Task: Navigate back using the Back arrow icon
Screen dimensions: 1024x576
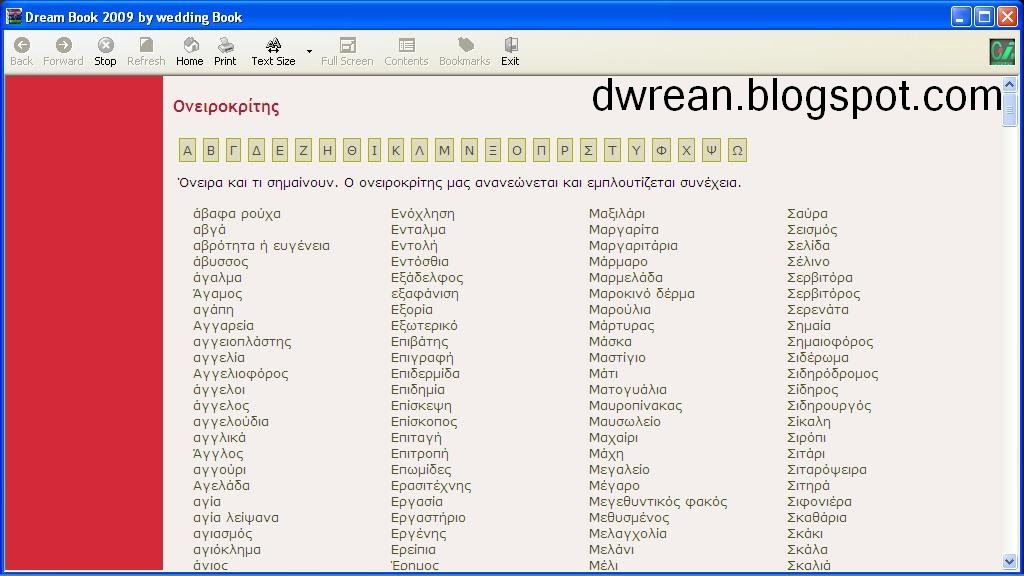Action: [20, 47]
